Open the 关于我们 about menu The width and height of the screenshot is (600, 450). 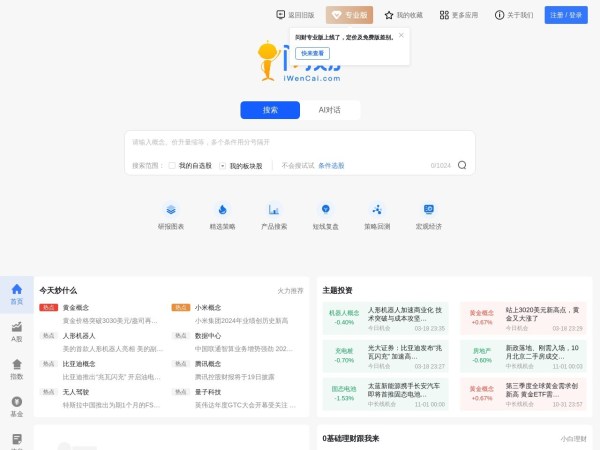click(x=514, y=15)
